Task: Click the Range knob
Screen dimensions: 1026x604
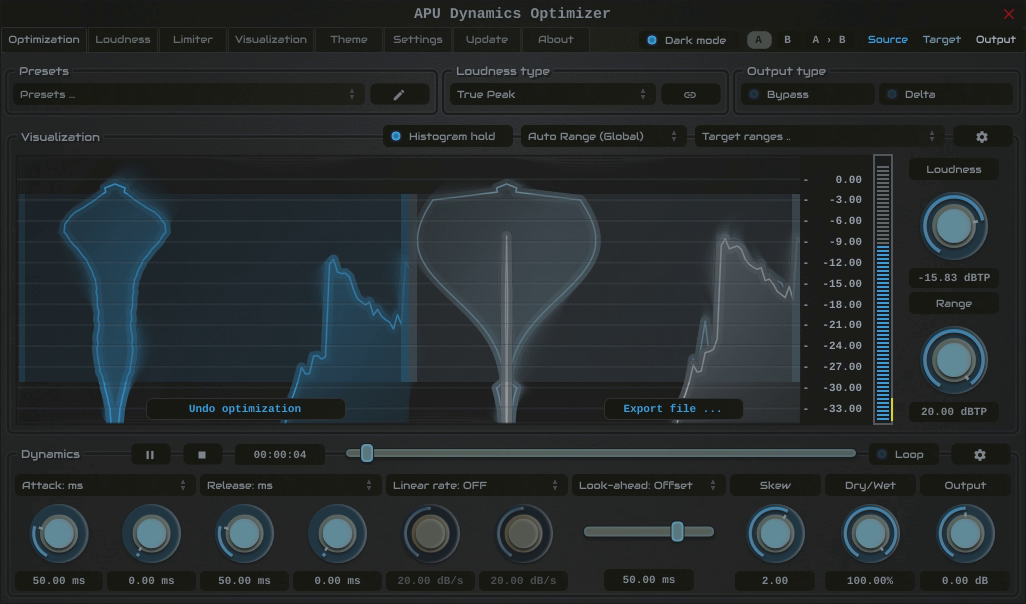Action: [x=953, y=360]
